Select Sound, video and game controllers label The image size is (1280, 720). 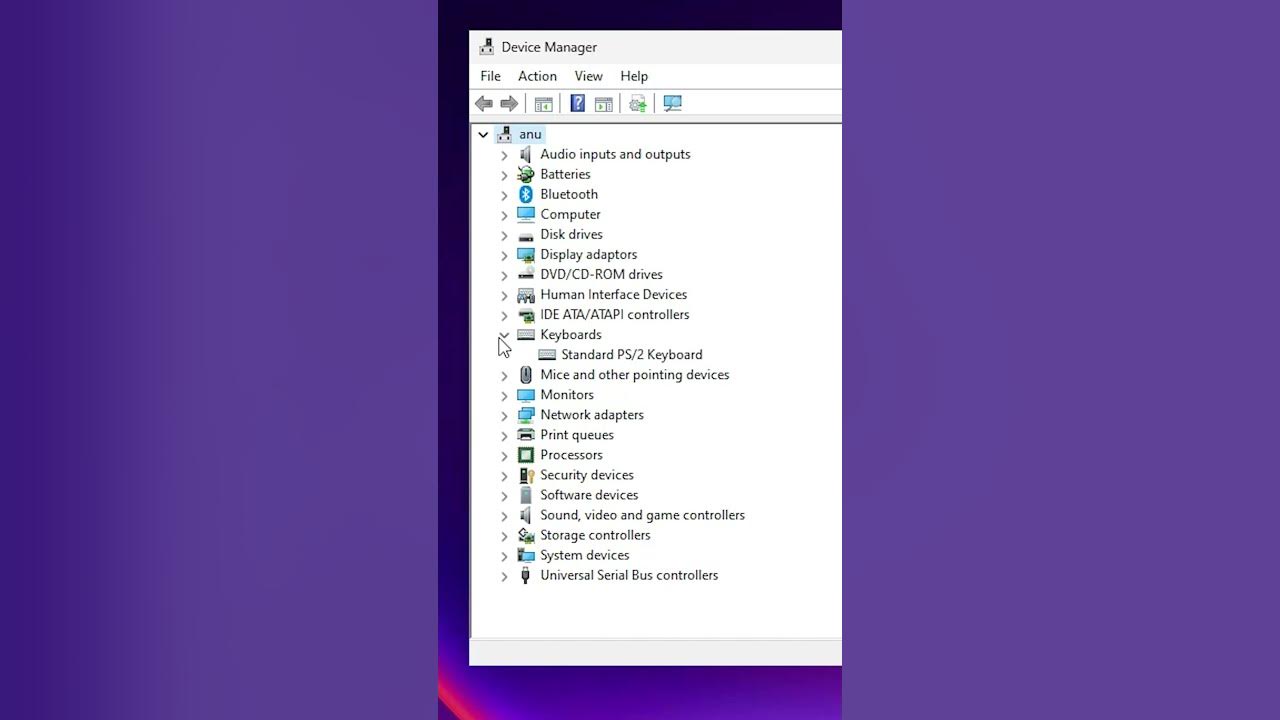tap(642, 515)
